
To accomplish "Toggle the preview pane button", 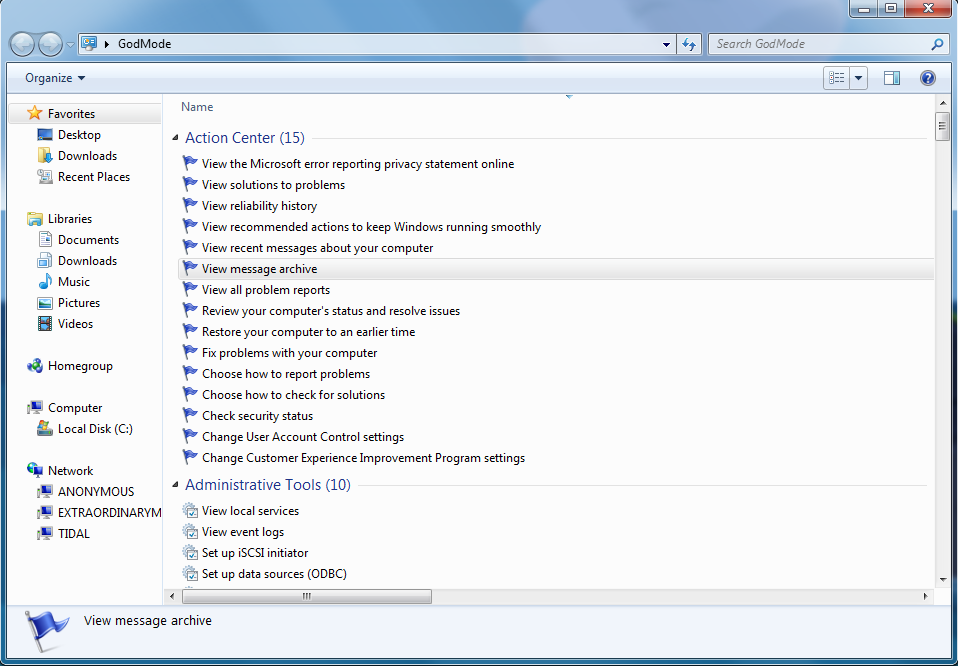I will point(892,78).
